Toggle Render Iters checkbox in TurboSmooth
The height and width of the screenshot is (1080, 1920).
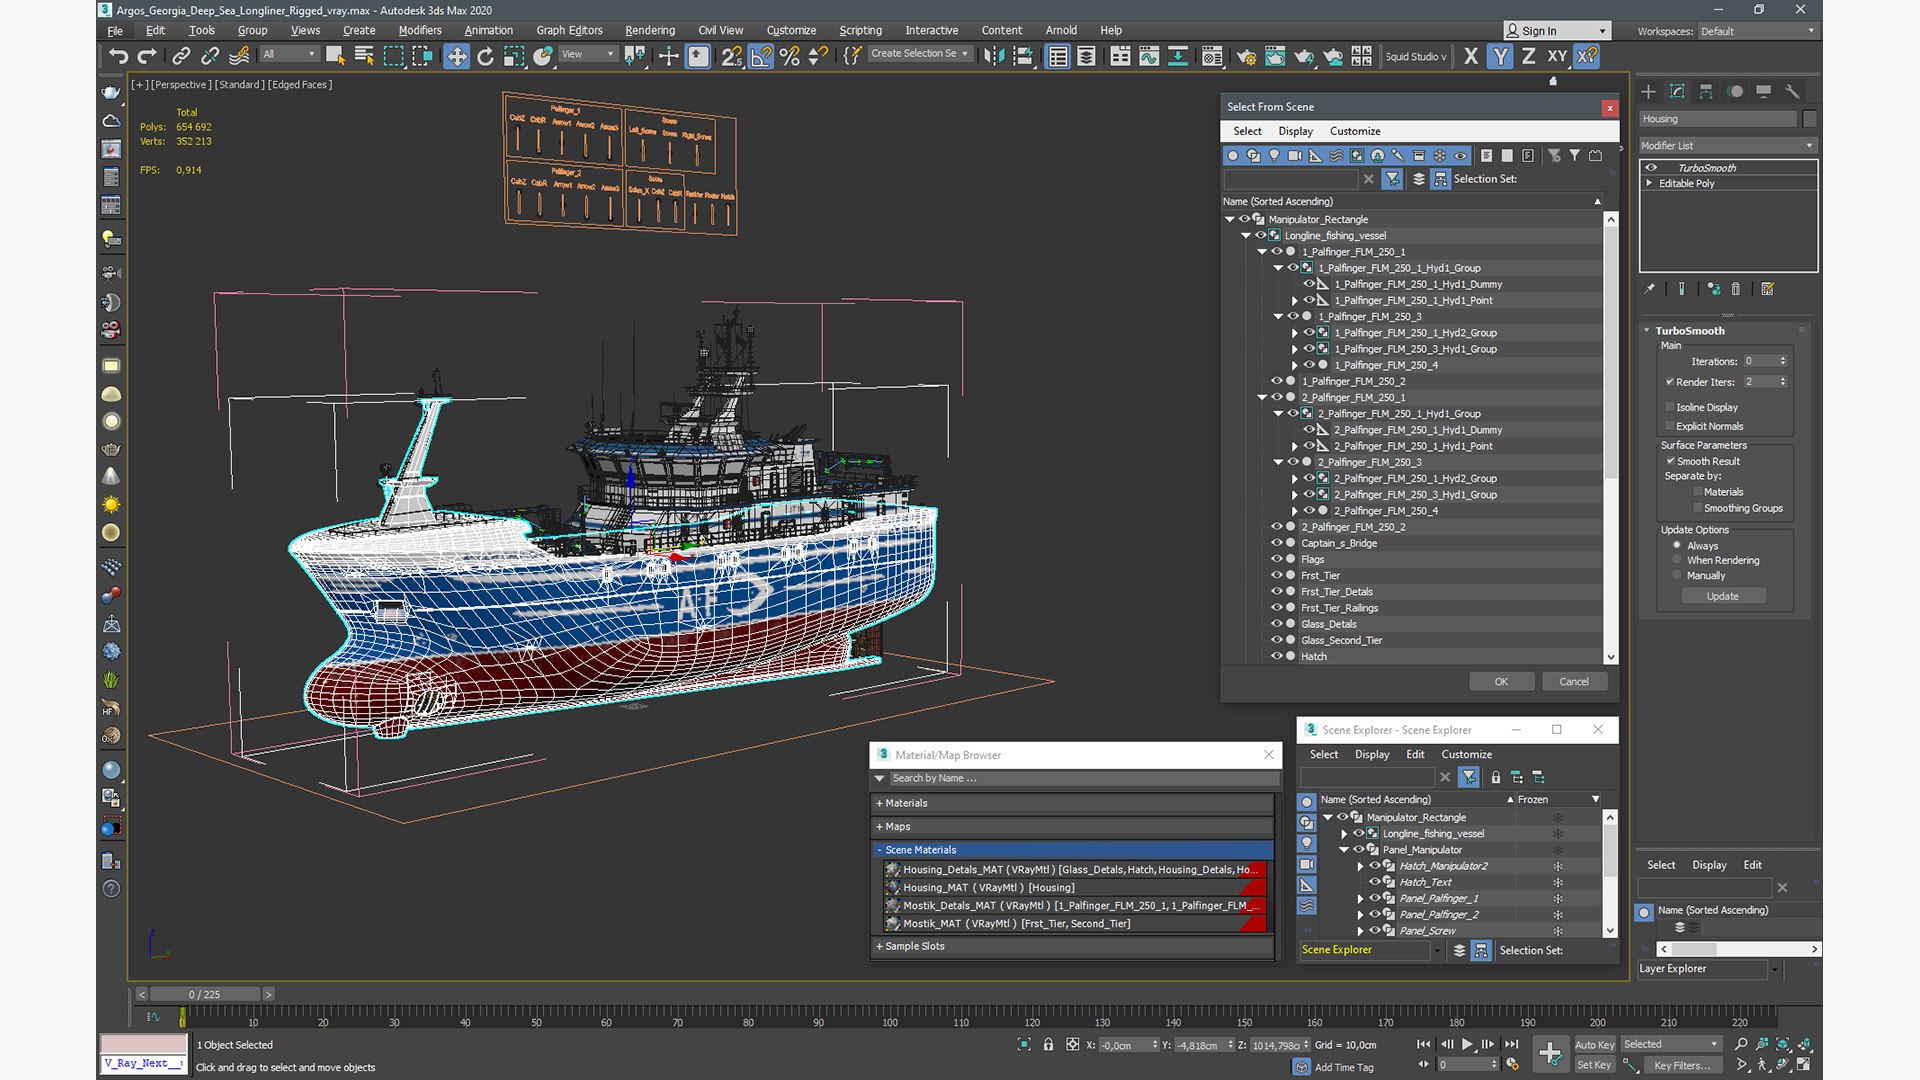[x=1670, y=382]
